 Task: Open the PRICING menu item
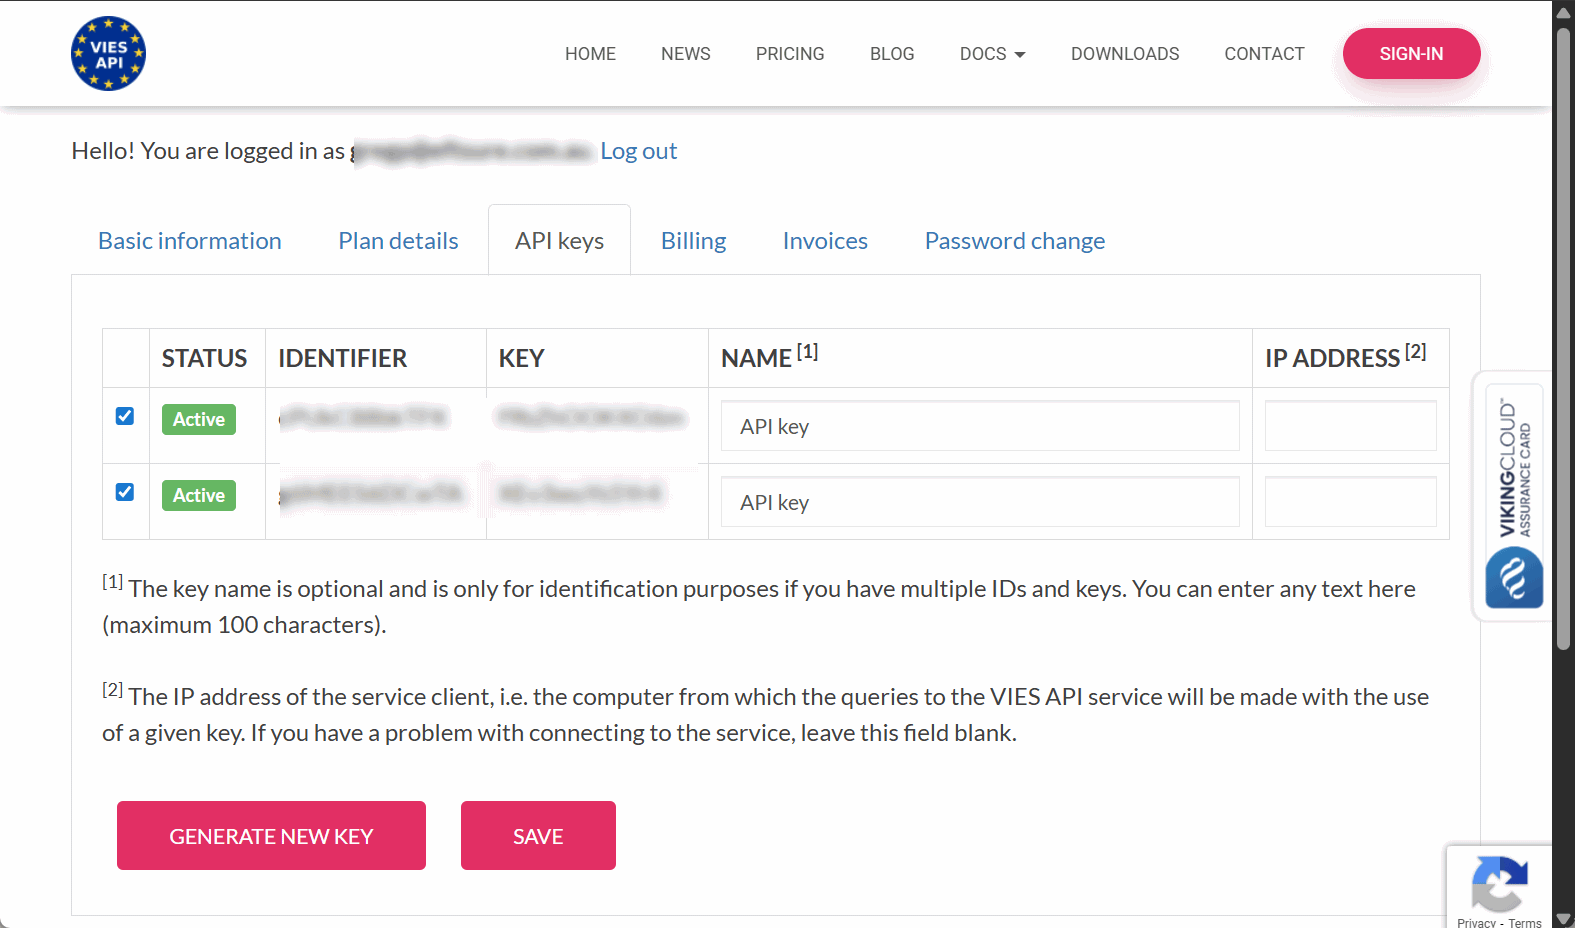click(790, 54)
